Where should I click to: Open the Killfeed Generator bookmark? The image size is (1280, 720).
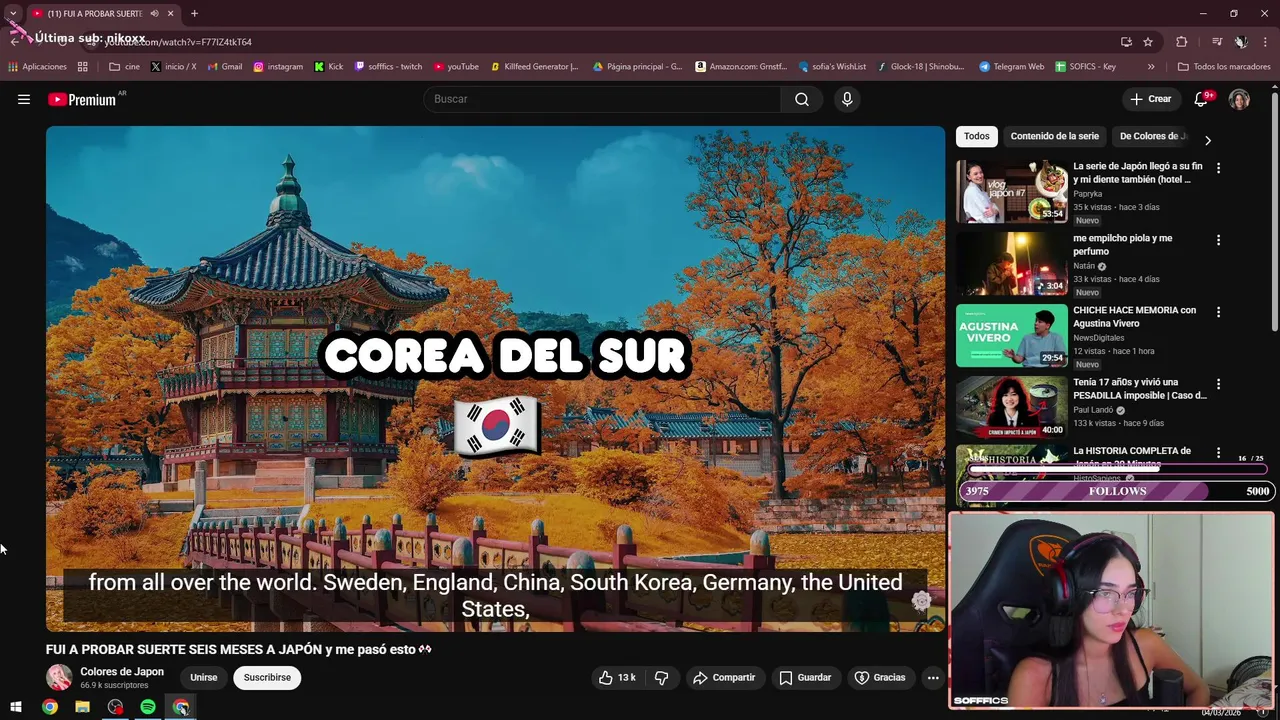tap(535, 67)
